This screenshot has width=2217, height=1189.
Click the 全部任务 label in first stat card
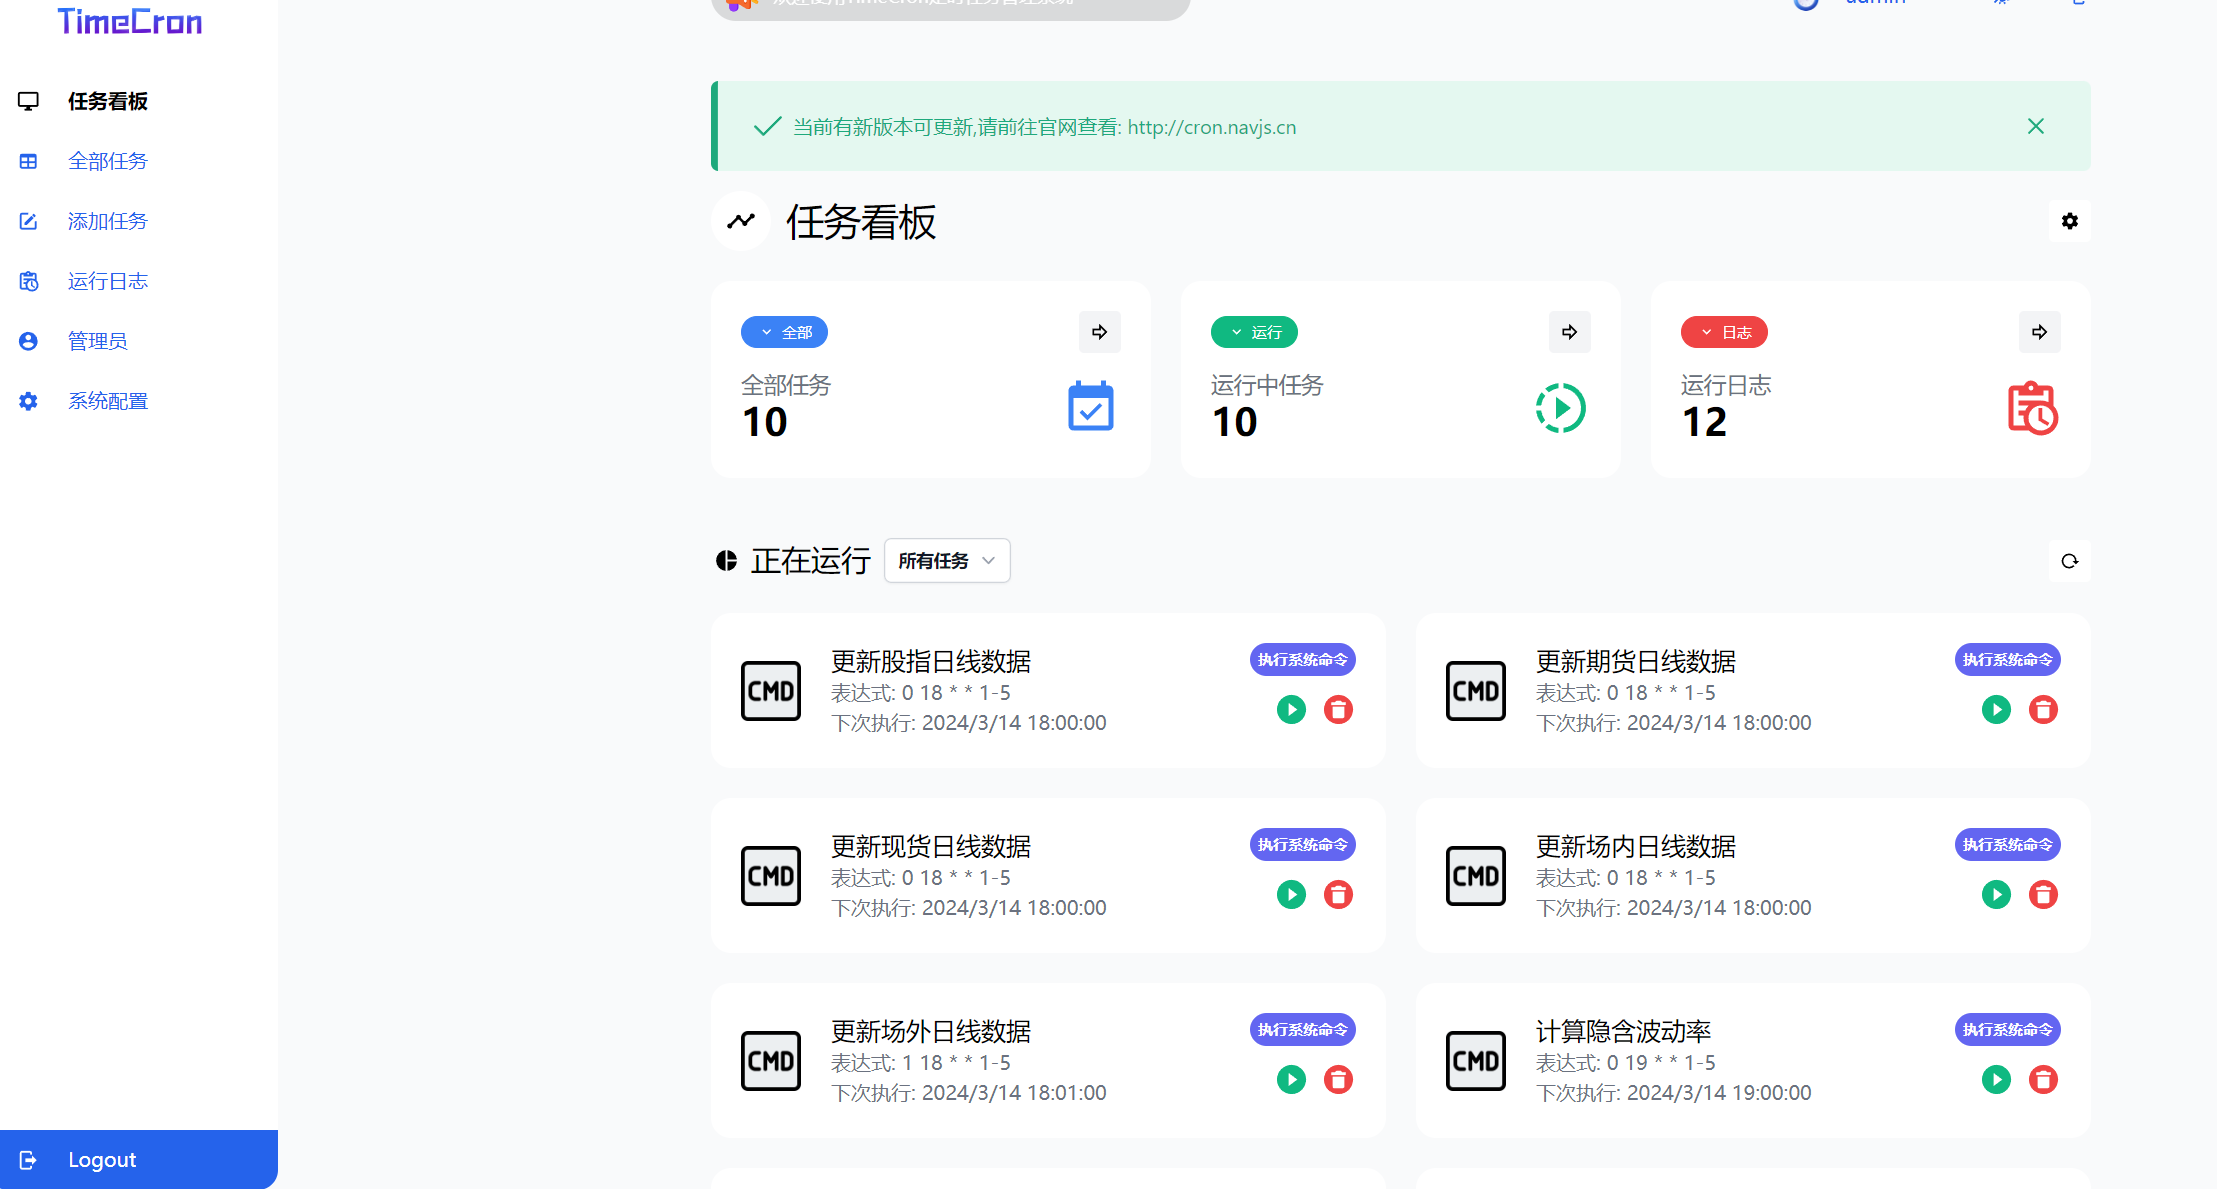[786, 385]
